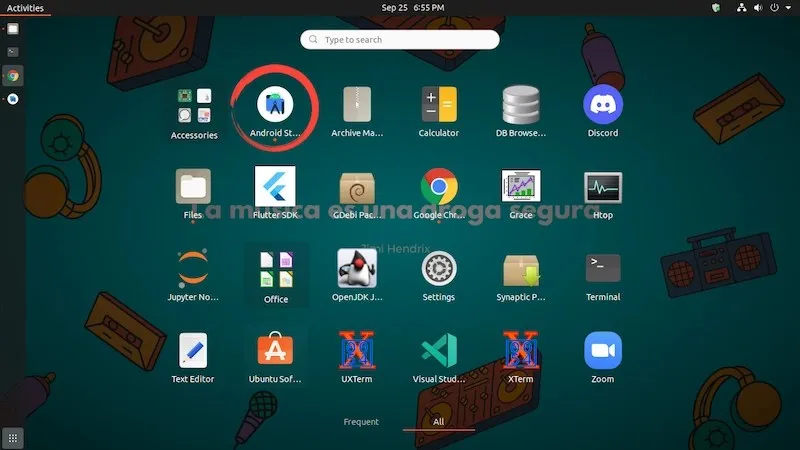
Task: Switch to the Frequent tab
Action: (361, 422)
